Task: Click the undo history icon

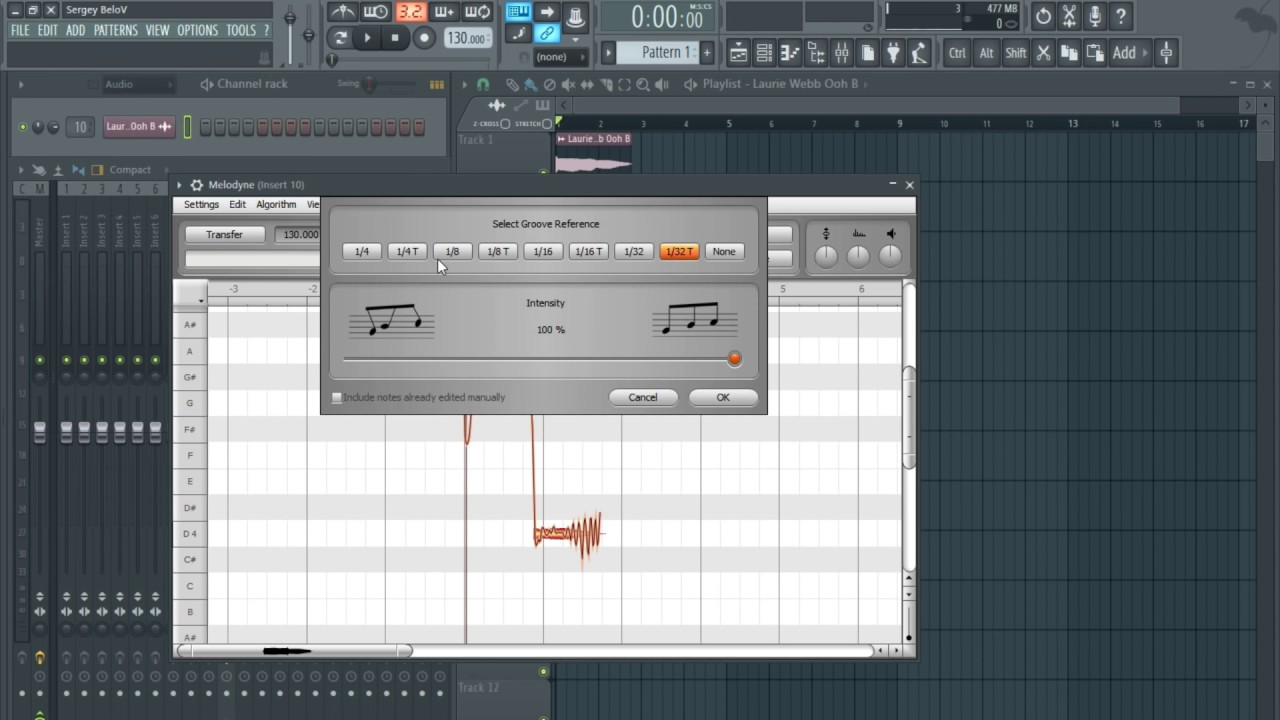Action: 1044,16
